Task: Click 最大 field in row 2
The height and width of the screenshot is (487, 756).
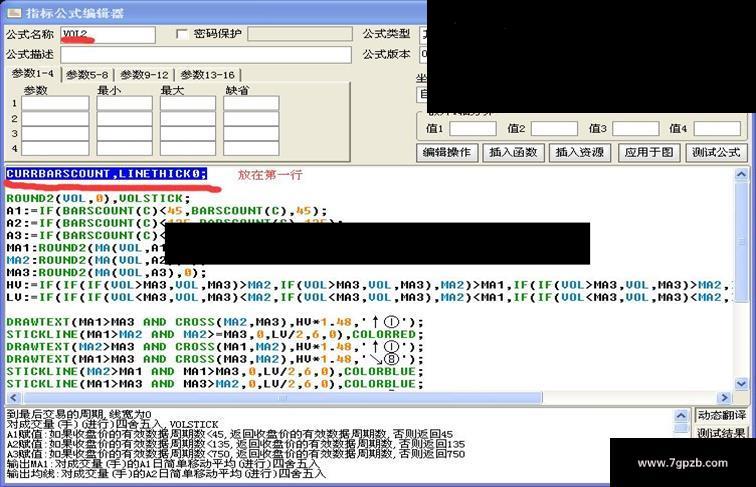Action: point(188,119)
